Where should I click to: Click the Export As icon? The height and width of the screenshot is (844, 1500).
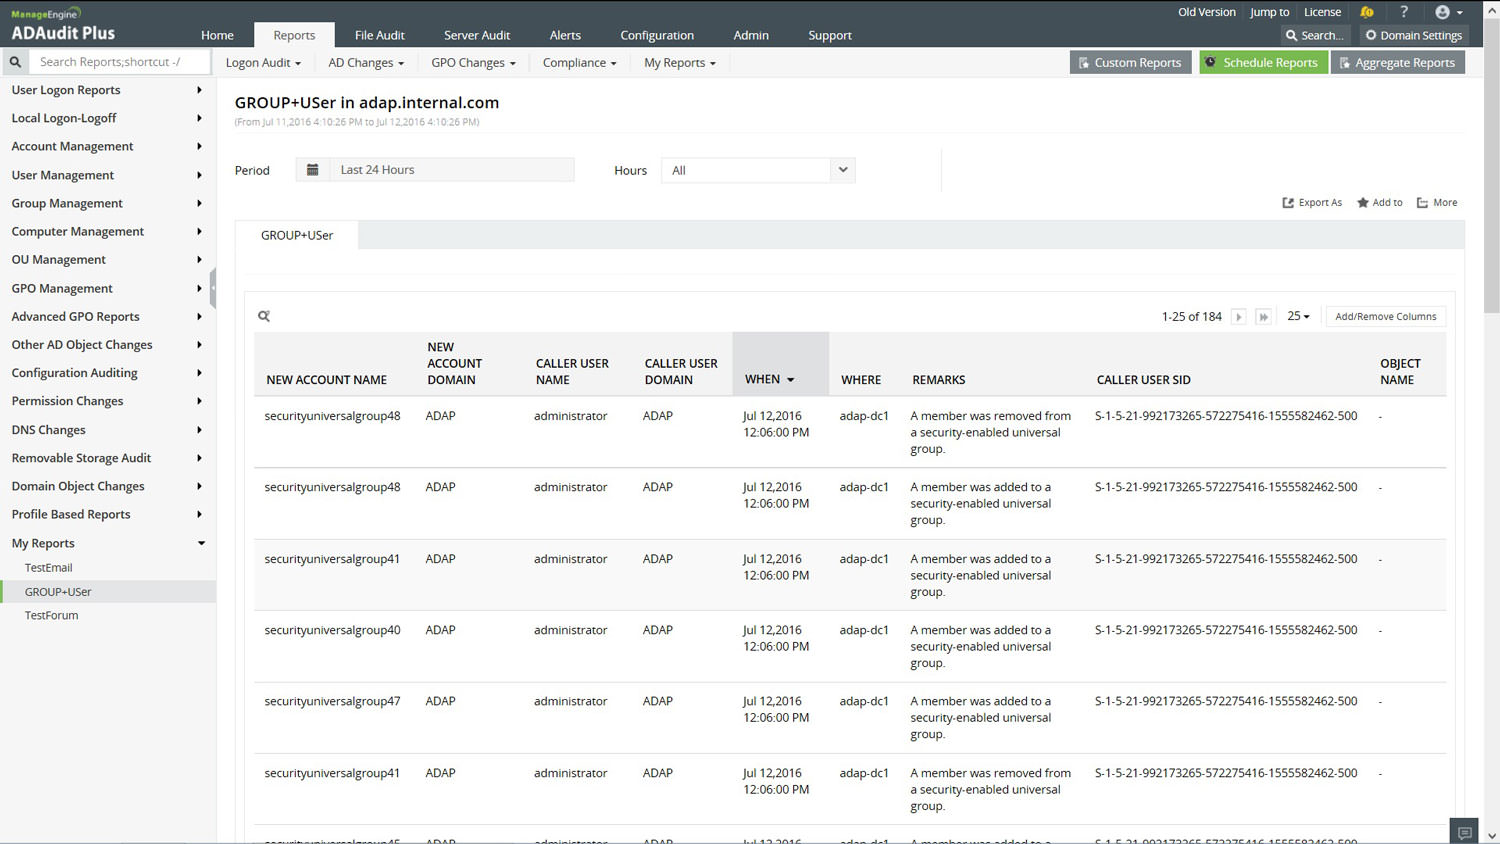point(1288,203)
